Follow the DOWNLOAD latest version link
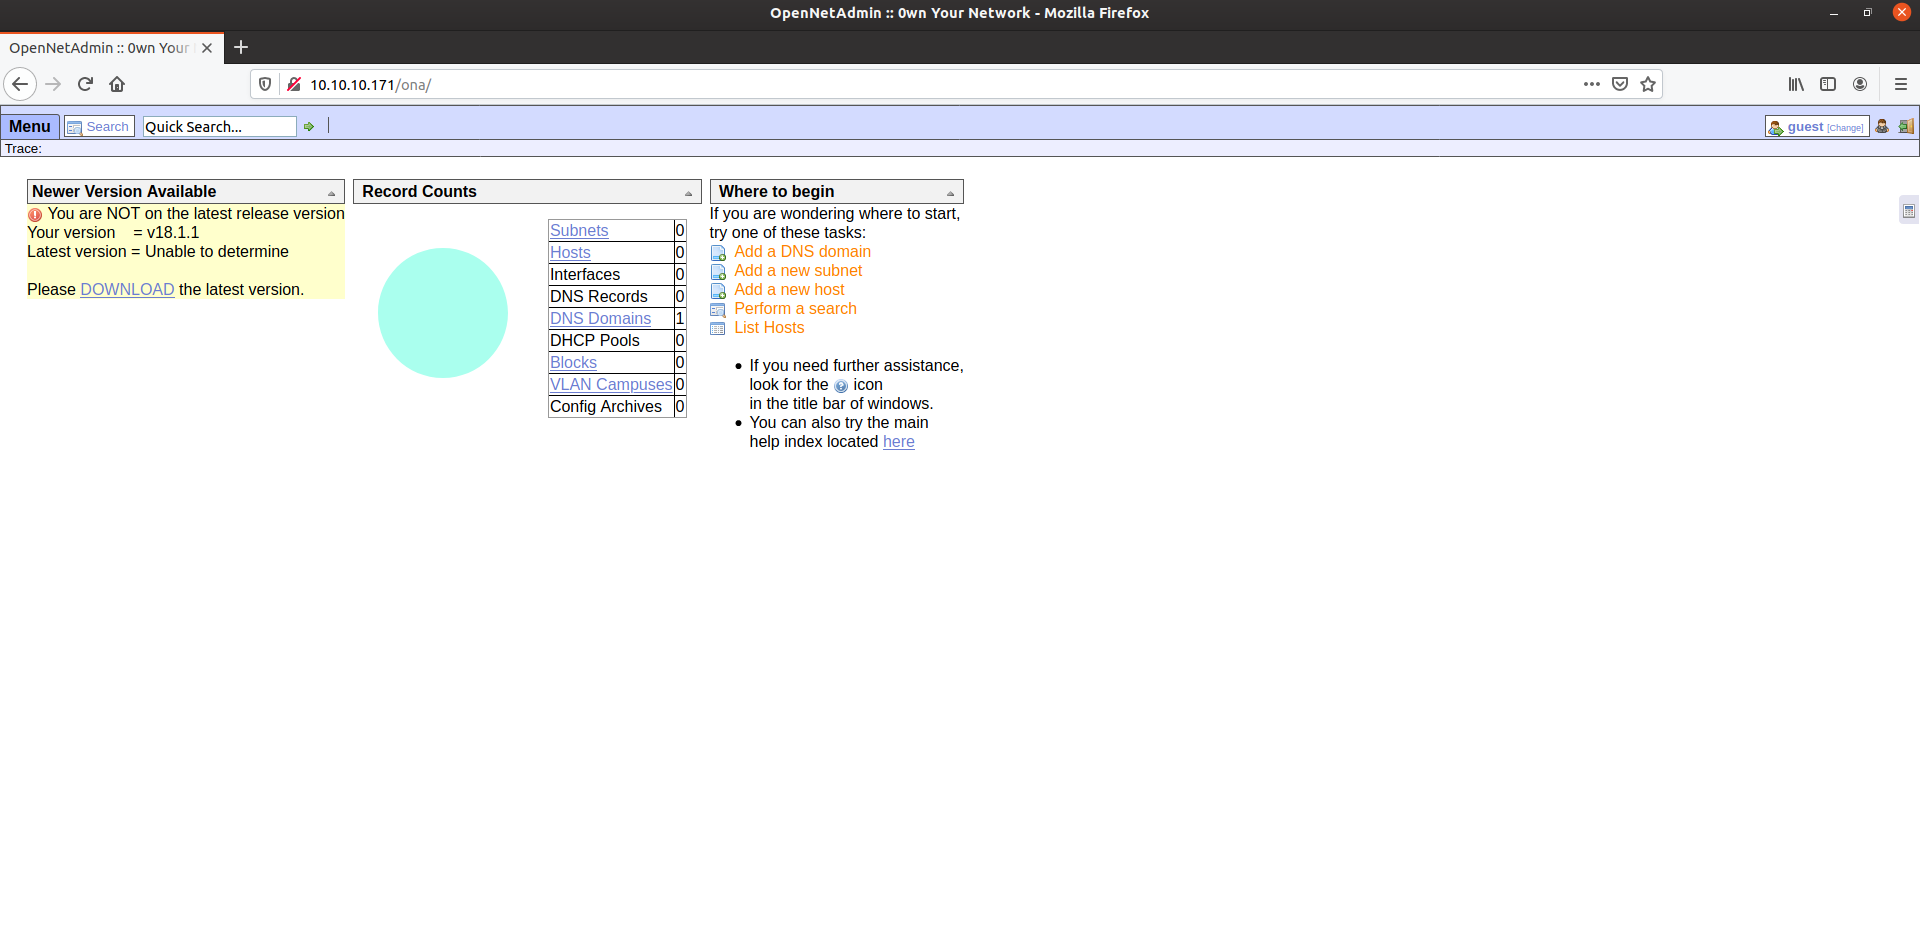Viewport: 1920px width, 936px height. [x=127, y=290]
